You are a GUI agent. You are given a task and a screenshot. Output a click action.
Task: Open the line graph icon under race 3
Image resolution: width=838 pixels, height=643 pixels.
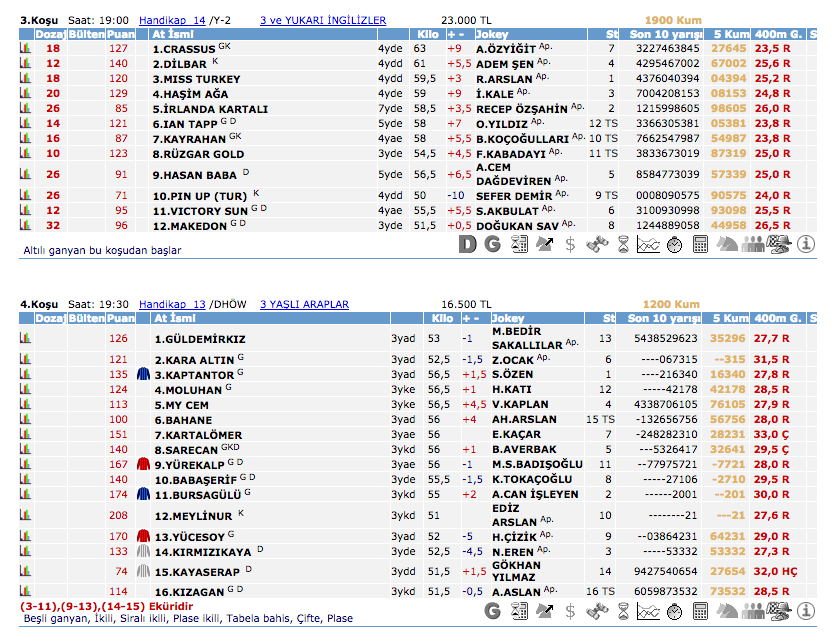tap(648, 244)
